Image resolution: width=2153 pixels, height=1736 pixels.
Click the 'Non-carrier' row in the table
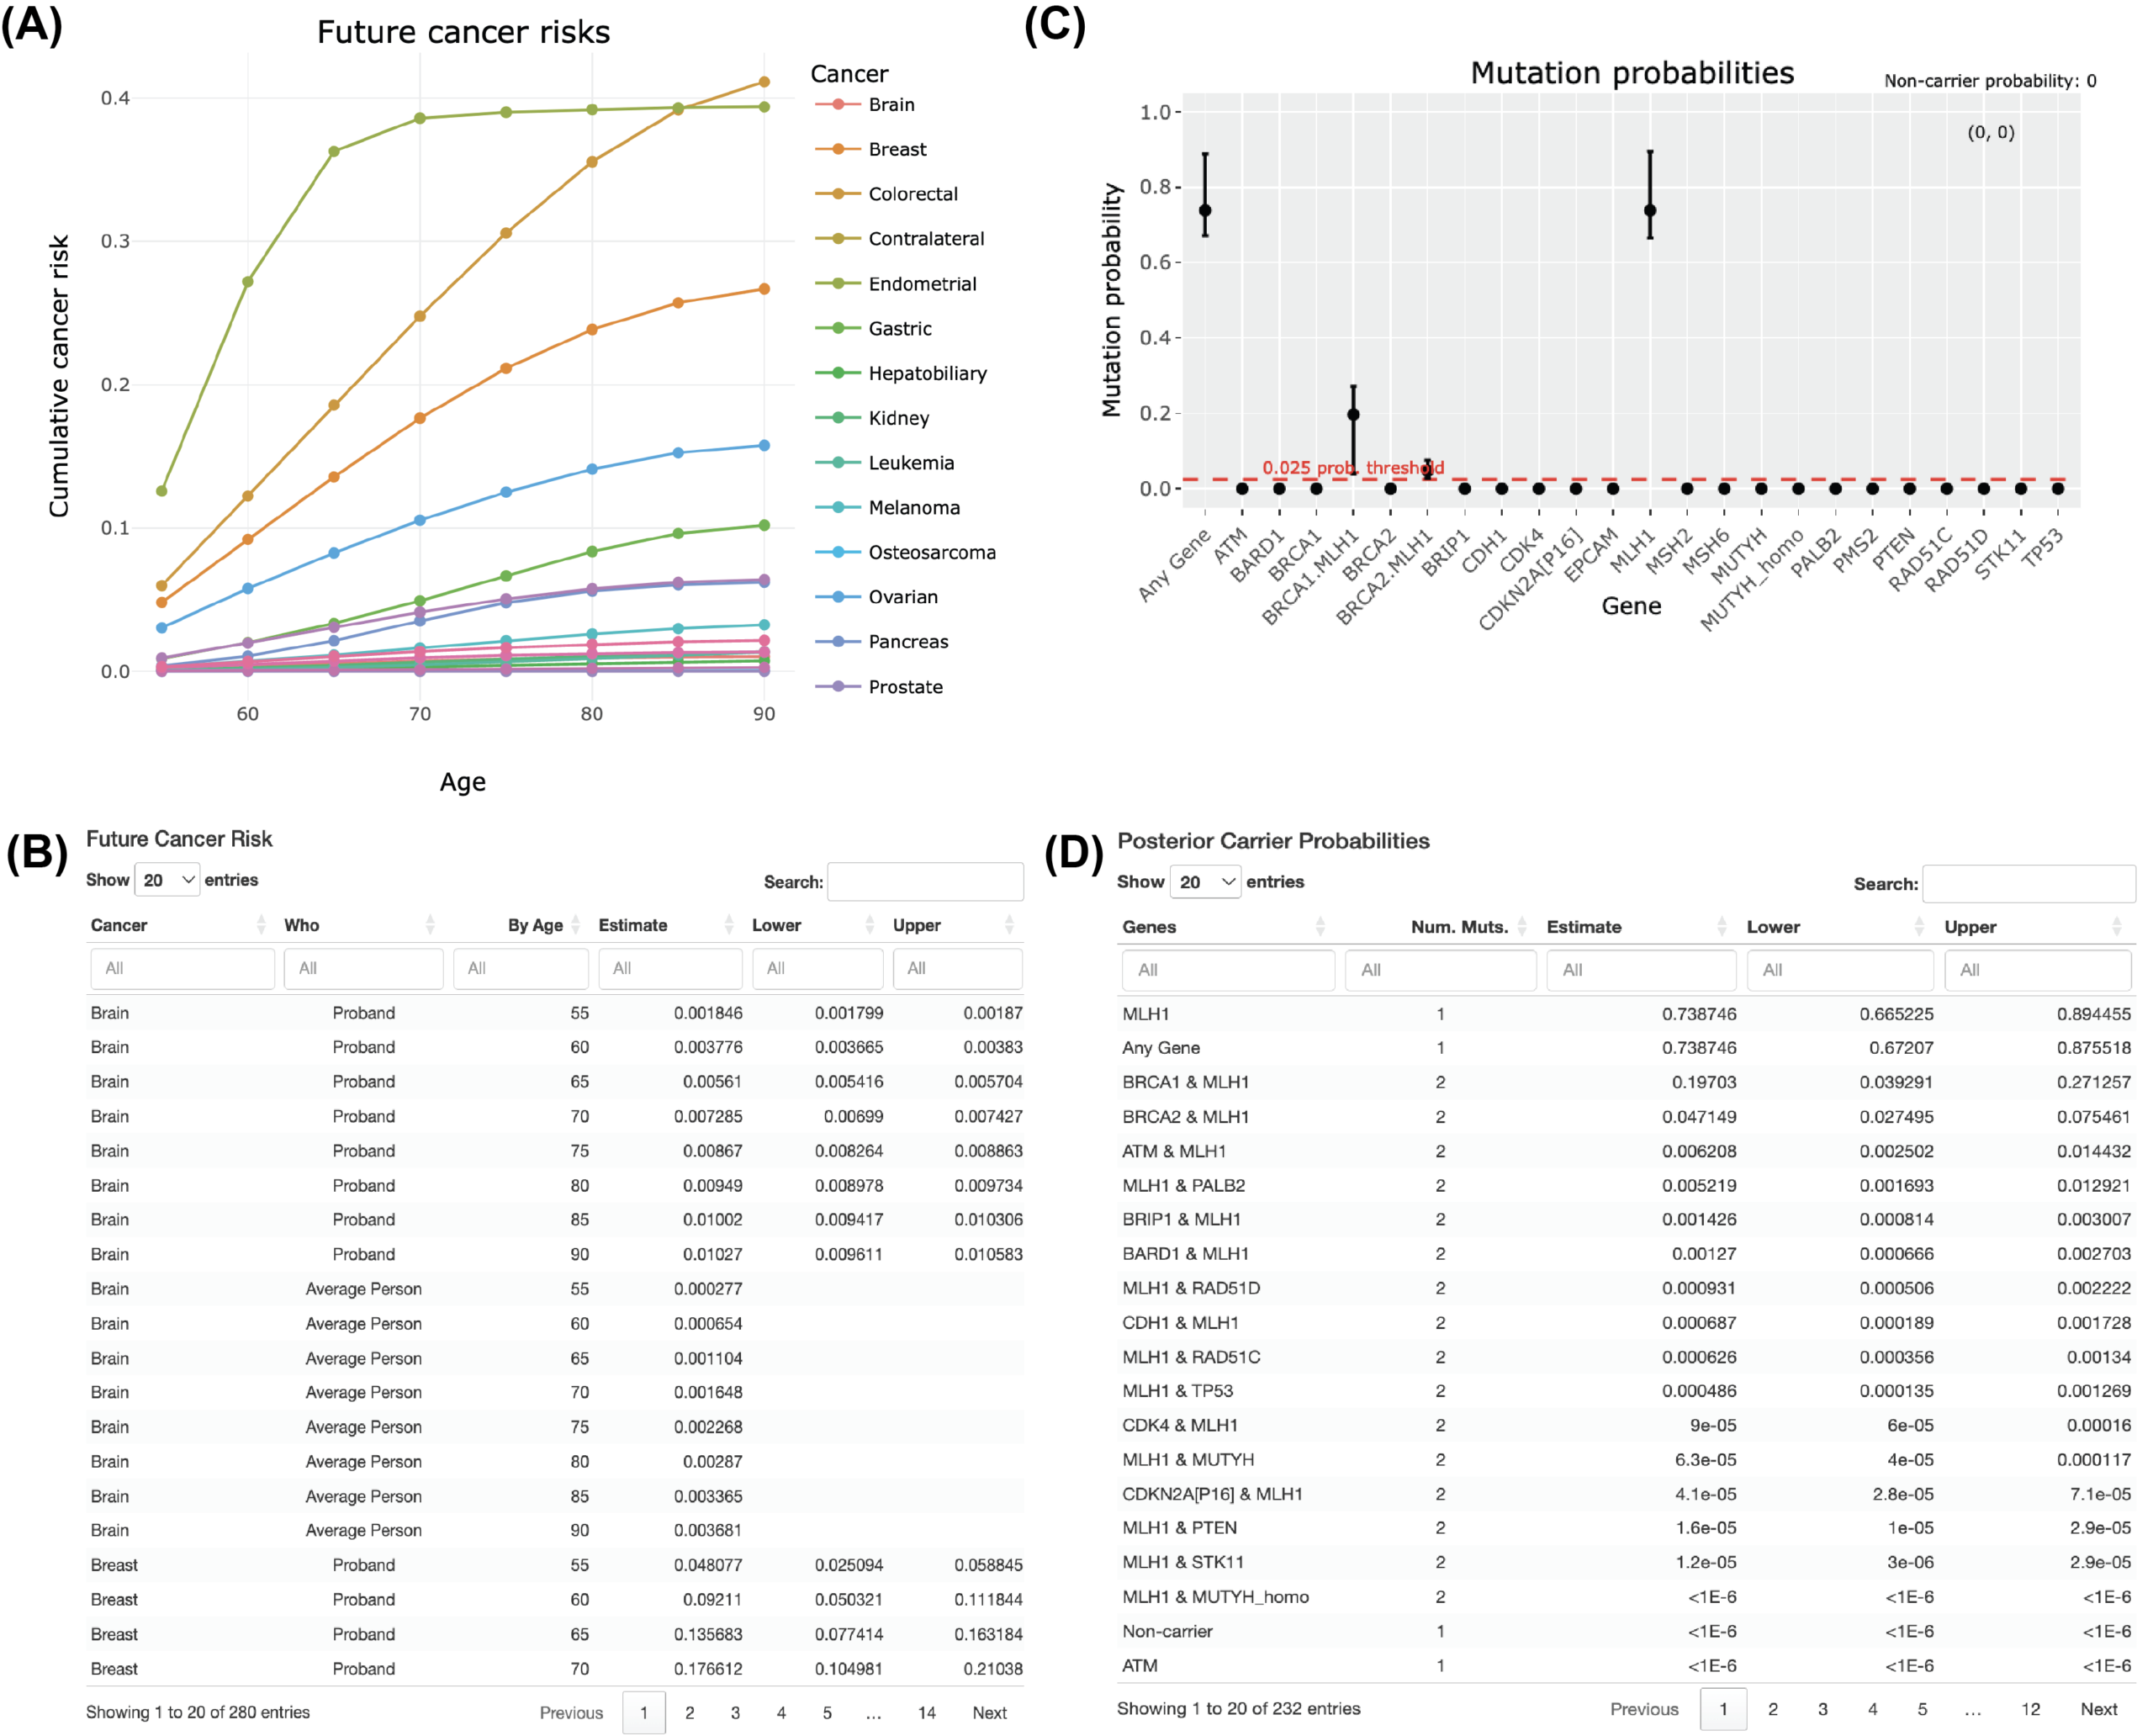[x=1626, y=1631]
